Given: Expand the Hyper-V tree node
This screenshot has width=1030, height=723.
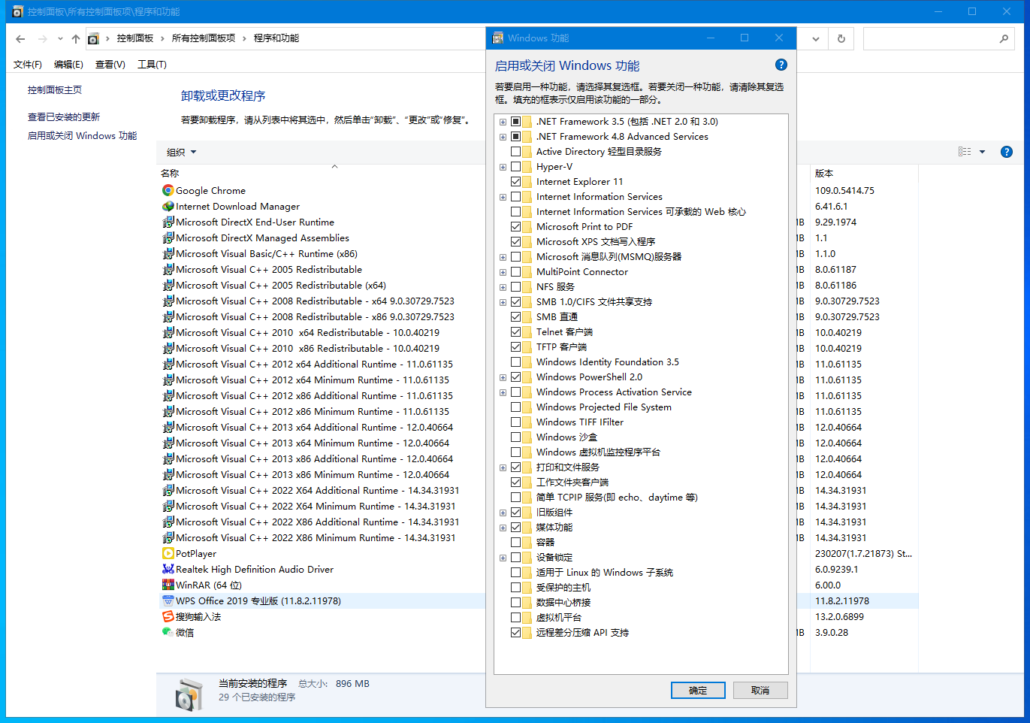Looking at the screenshot, I should pos(503,167).
